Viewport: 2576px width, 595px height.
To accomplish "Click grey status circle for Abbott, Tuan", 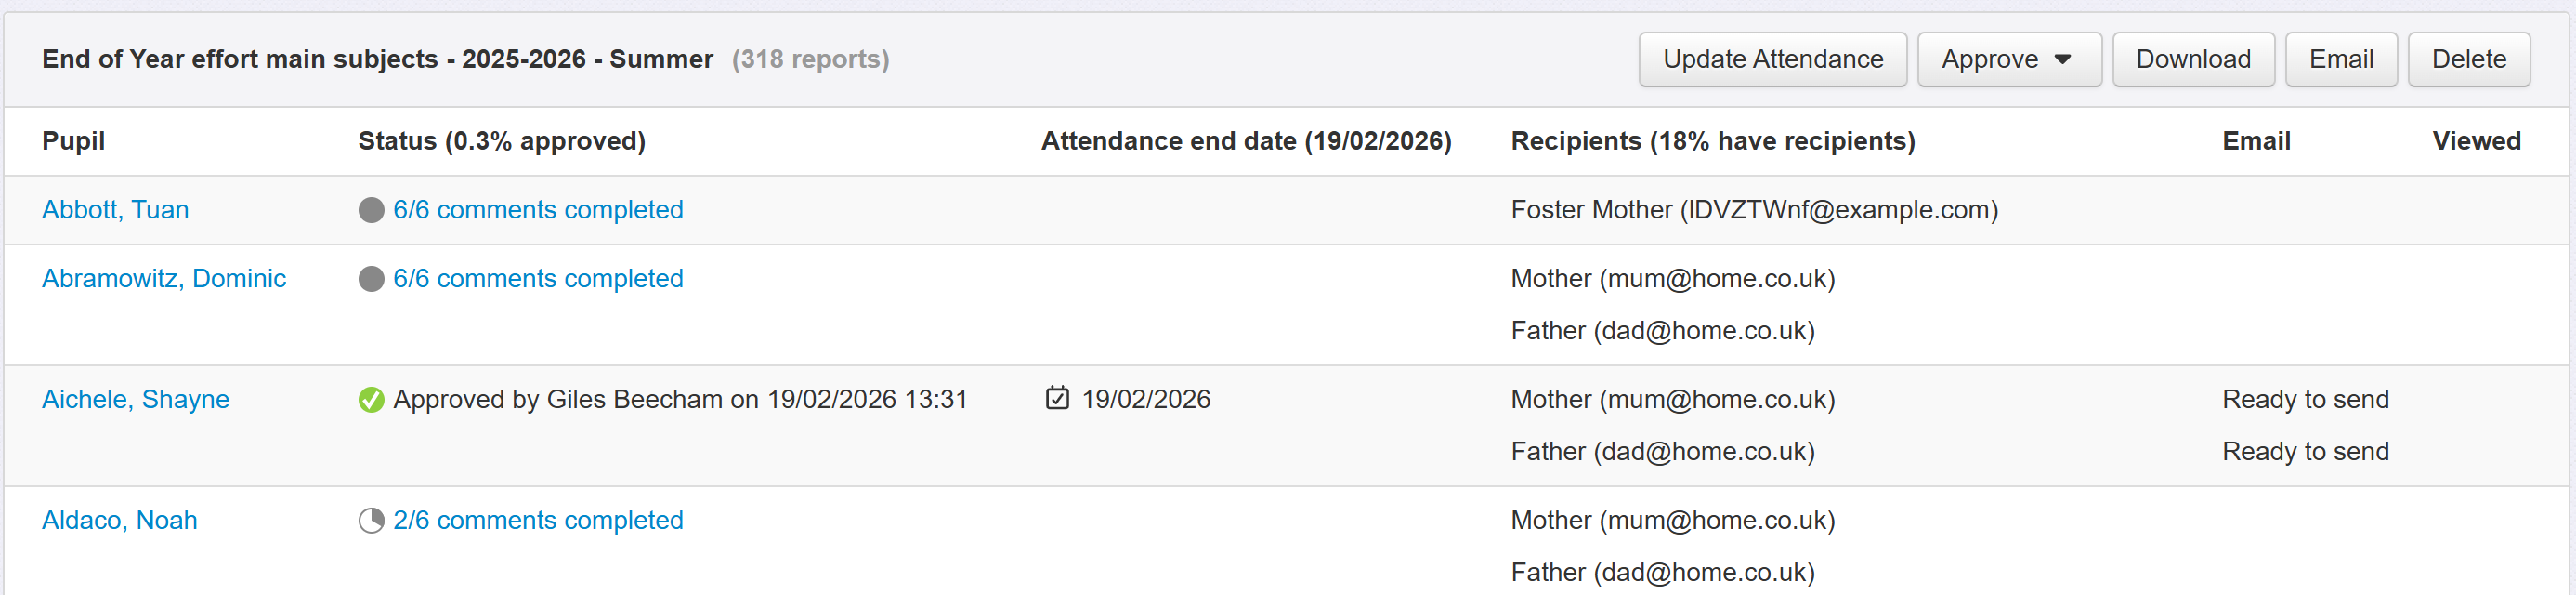I will tap(371, 210).
